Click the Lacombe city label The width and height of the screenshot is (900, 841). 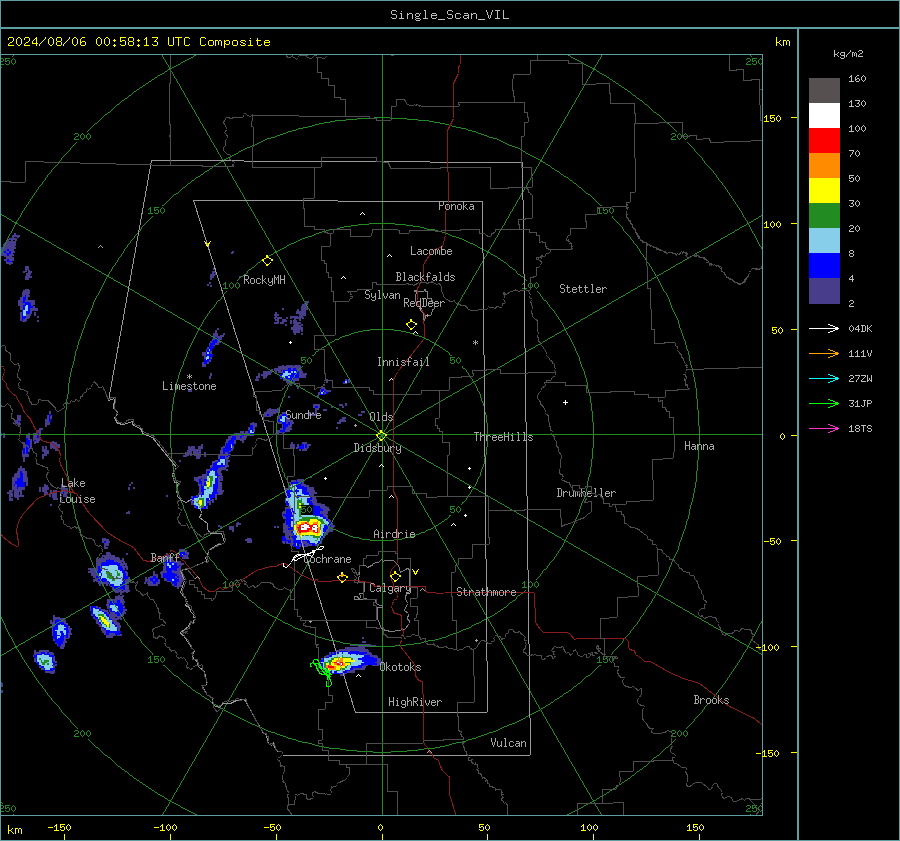[431, 251]
